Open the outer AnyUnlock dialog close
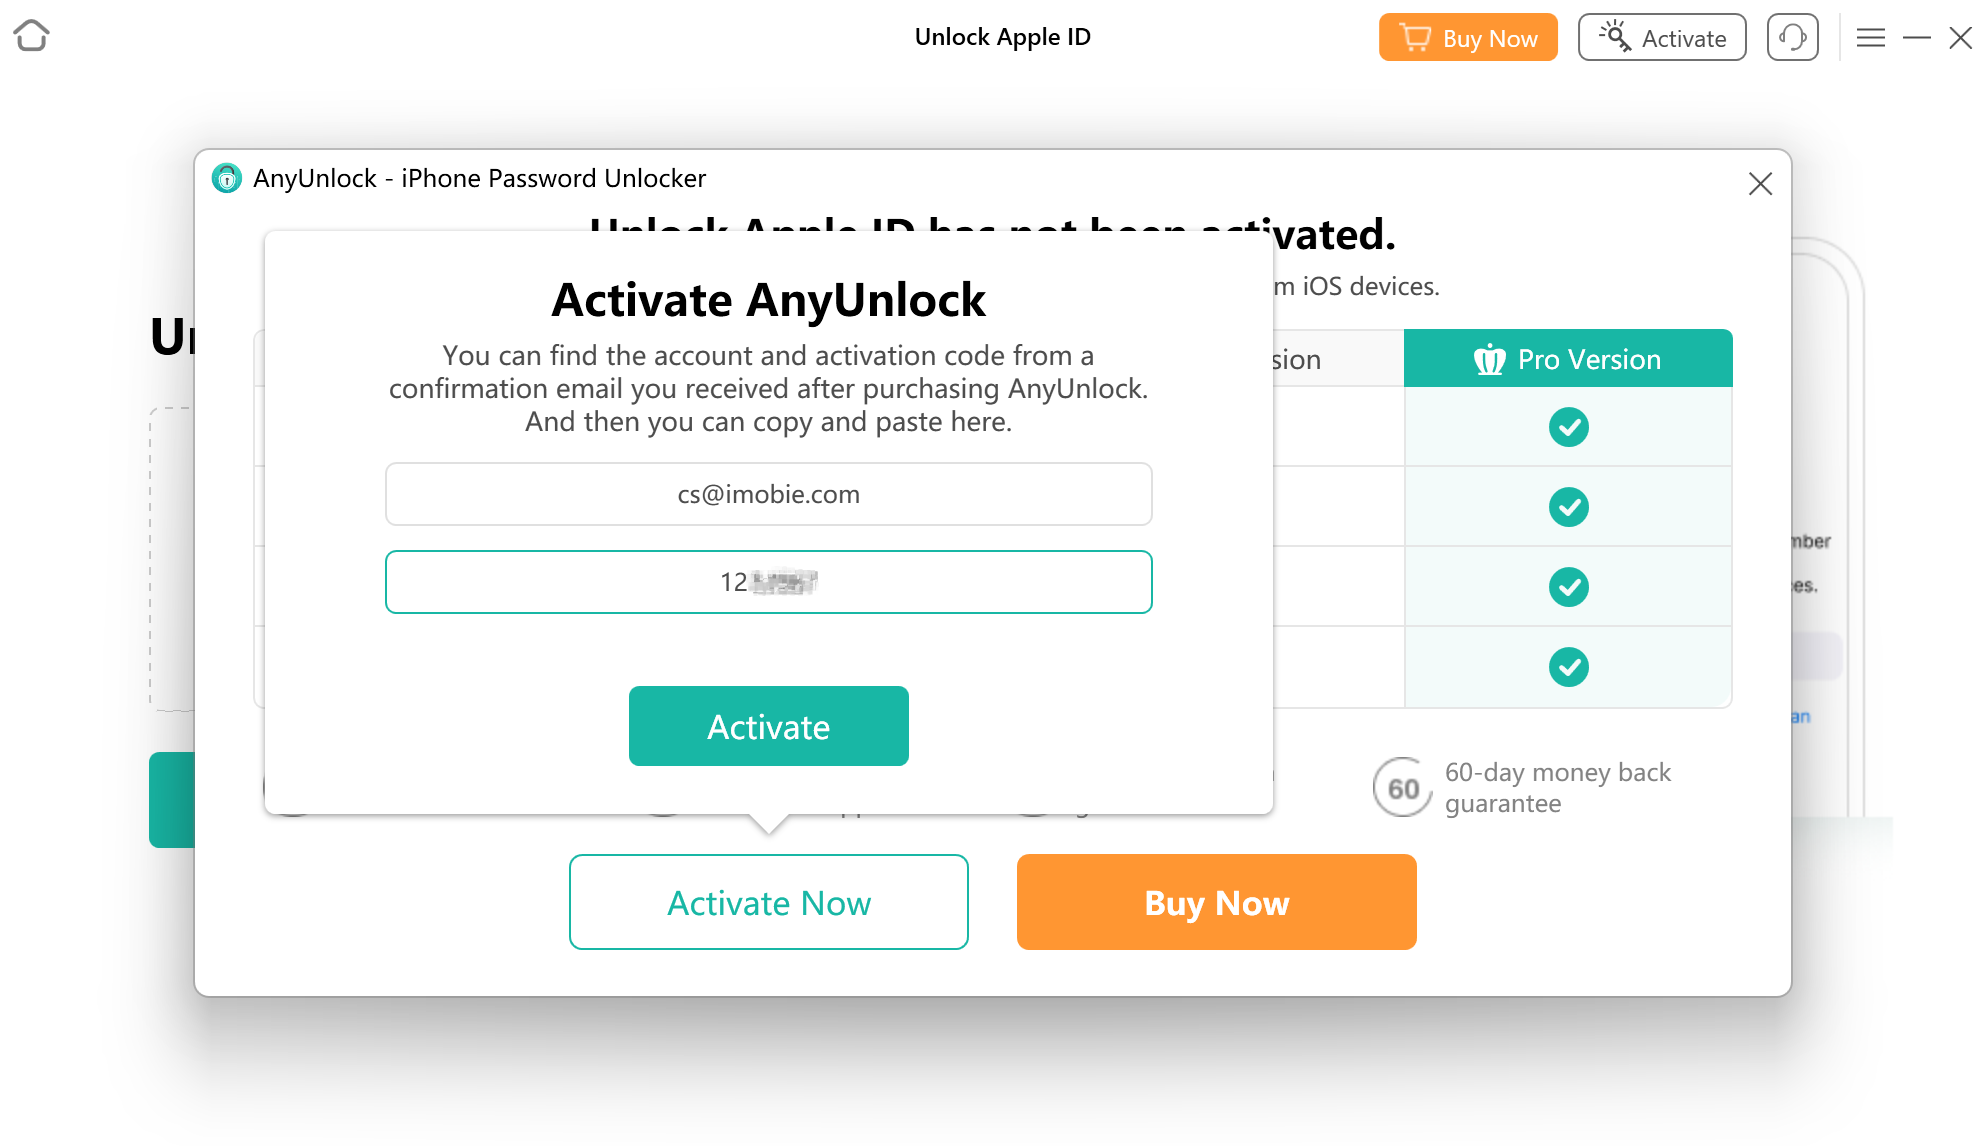 [1760, 184]
